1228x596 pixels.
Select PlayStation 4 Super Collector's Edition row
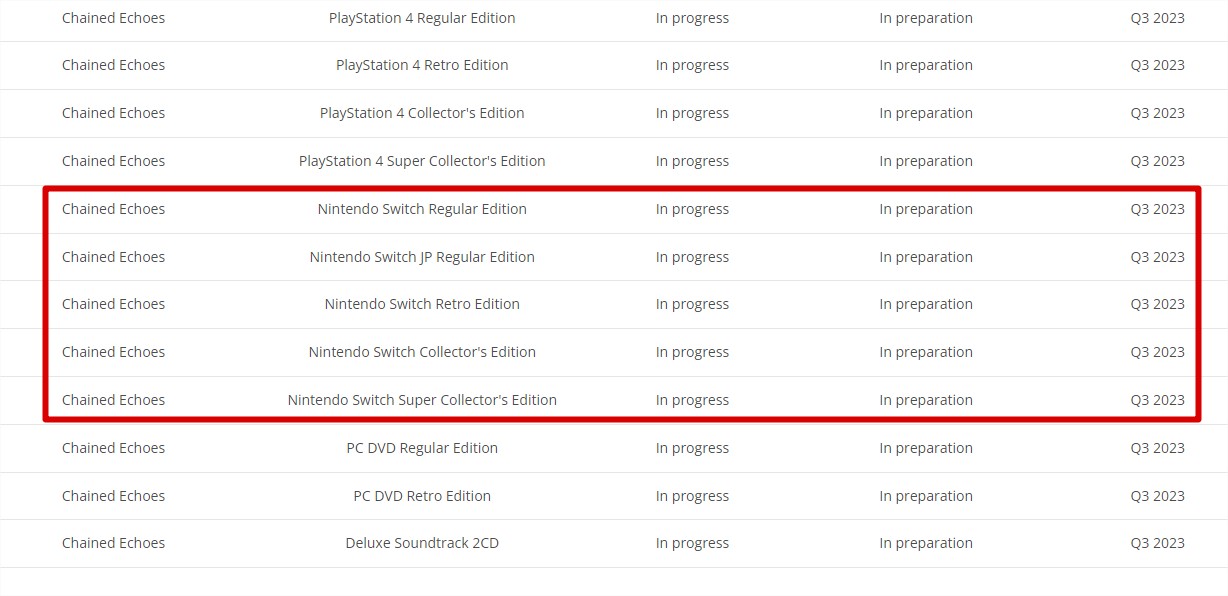(x=422, y=161)
